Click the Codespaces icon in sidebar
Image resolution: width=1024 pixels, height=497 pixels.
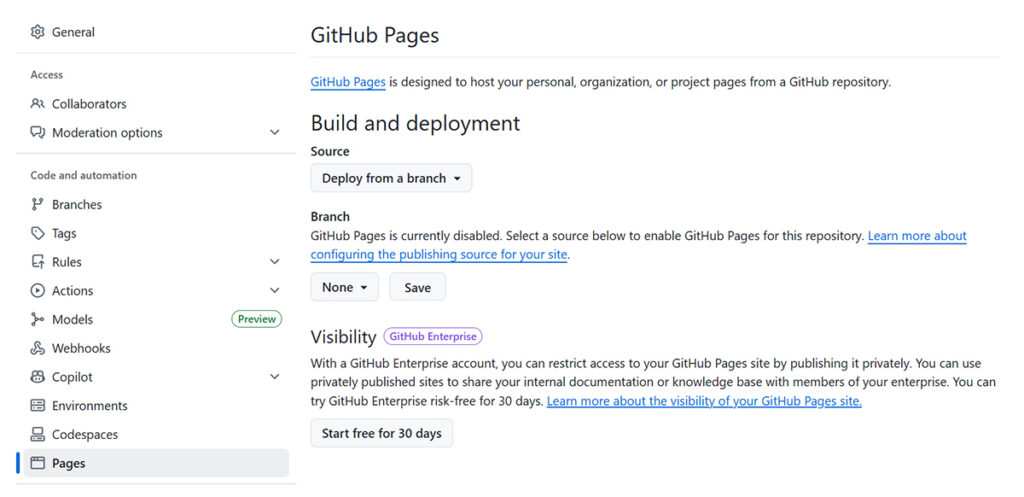38,435
